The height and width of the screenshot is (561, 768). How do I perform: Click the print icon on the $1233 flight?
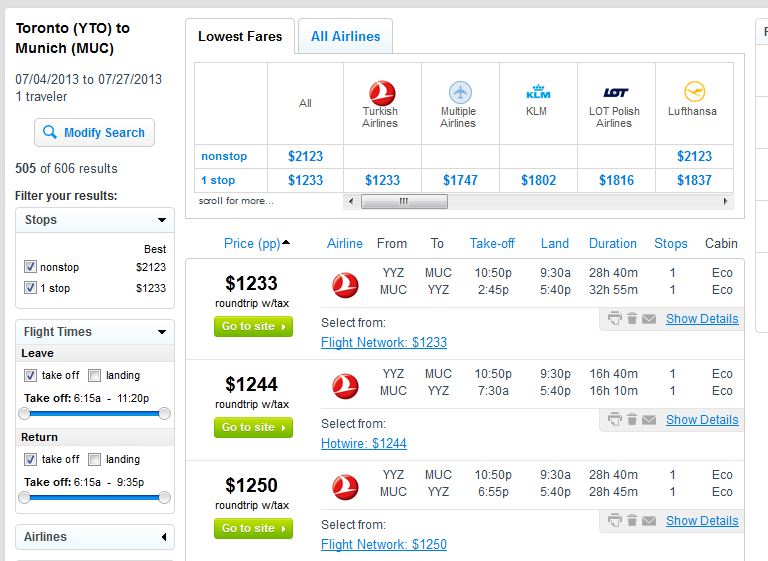(x=614, y=318)
